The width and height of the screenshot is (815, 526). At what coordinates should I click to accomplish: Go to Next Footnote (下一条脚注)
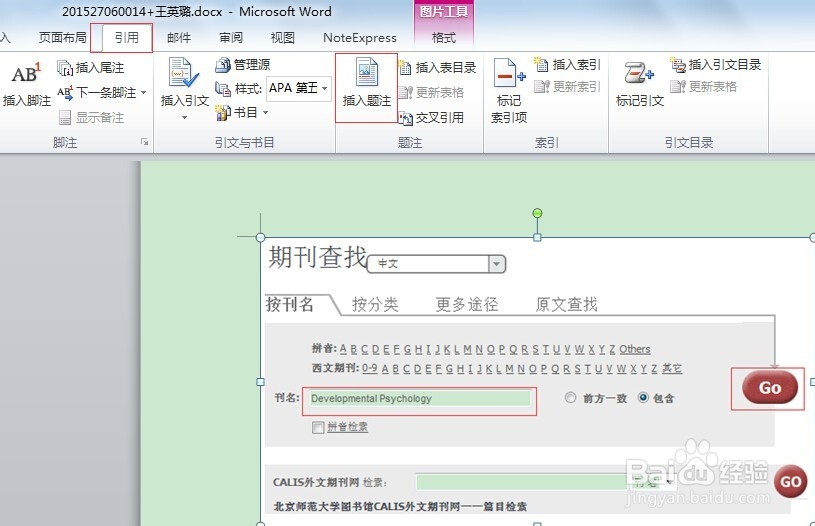click(x=97, y=93)
